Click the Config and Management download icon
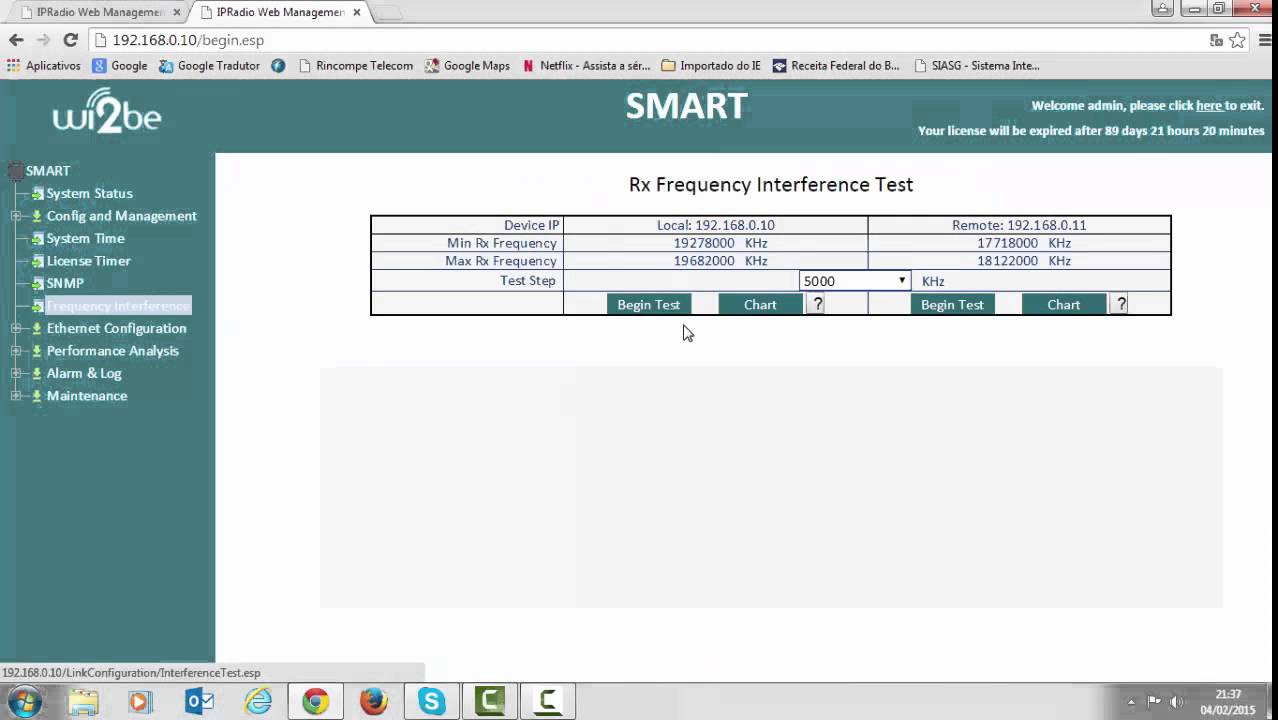The width and height of the screenshot is (1278, 720). click(x=37, y=216)
